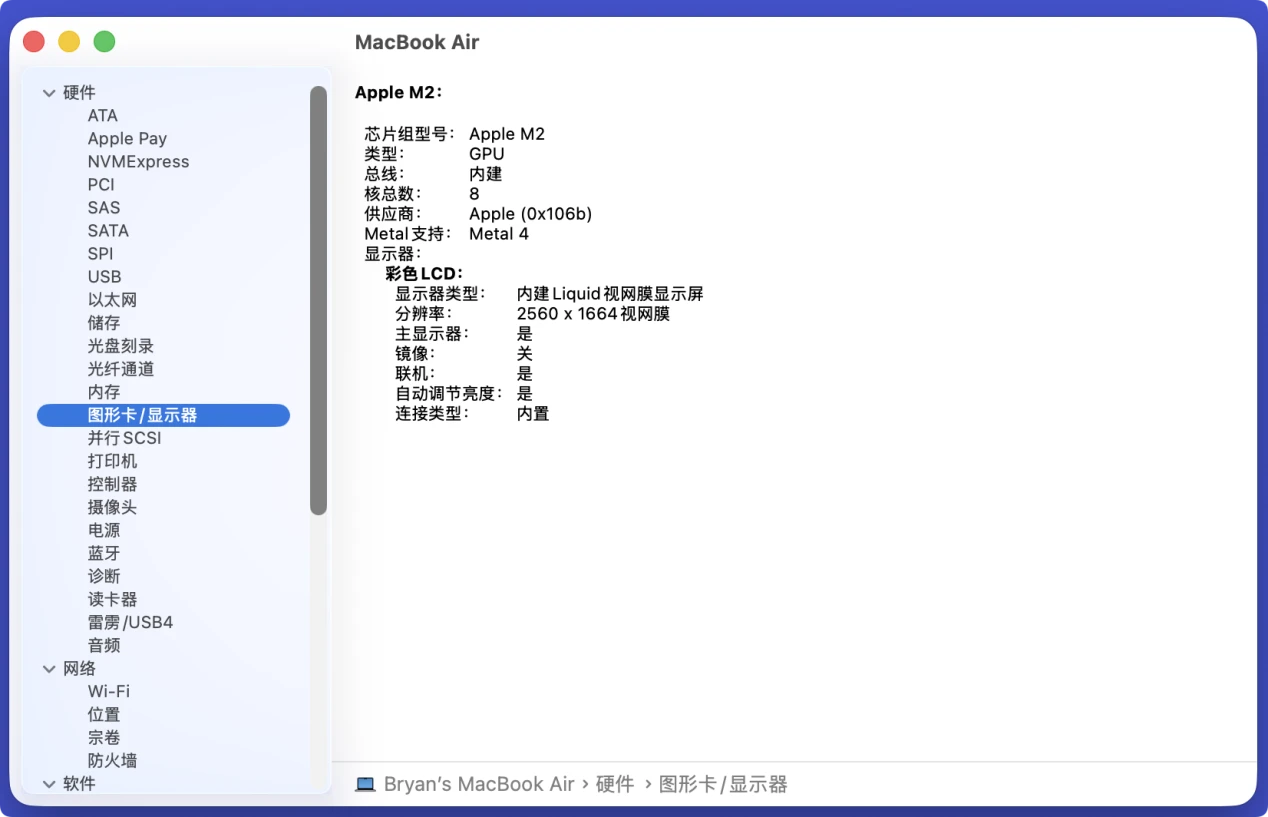The height and width of the screenshot is (817, 1268).
Task: Click the 镜像 value 关
Action: [525, 354]
